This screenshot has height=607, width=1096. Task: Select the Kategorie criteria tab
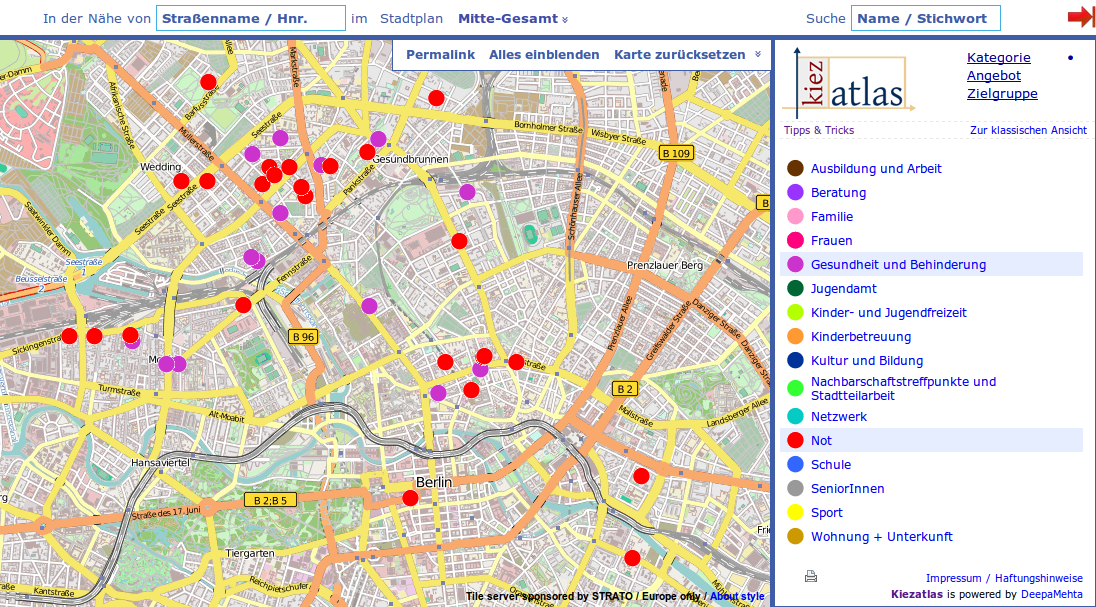coord(998,58)
